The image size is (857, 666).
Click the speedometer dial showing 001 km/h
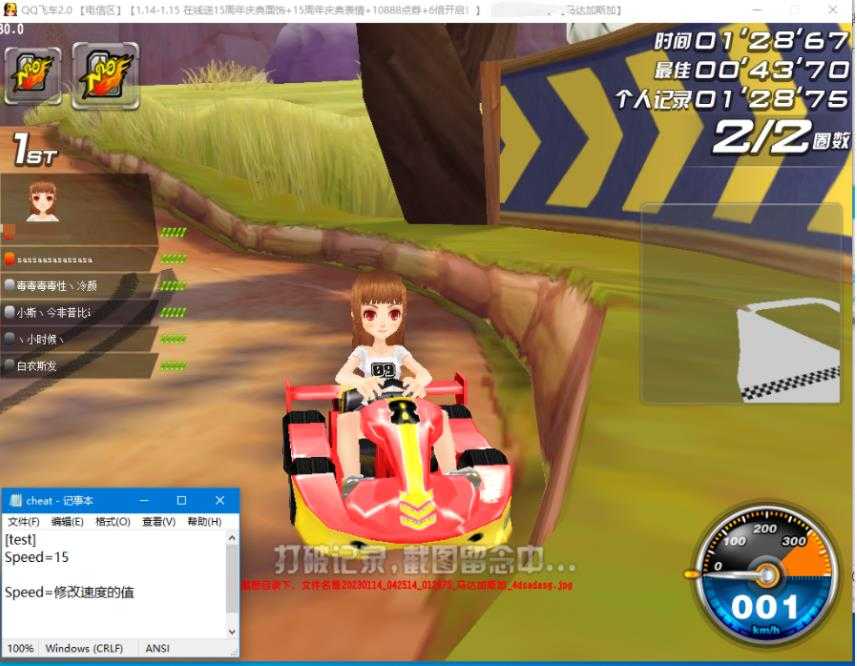pyautogui.click(x=765, y=575)
